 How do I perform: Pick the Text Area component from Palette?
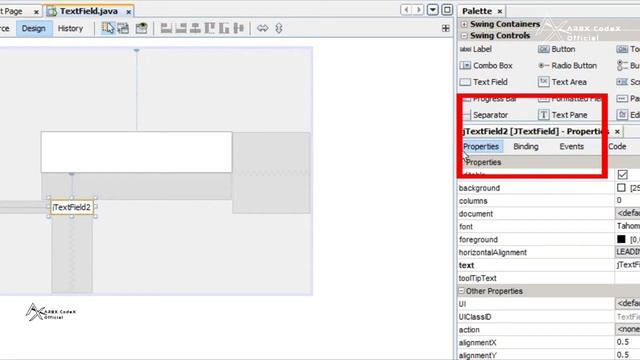562,82
